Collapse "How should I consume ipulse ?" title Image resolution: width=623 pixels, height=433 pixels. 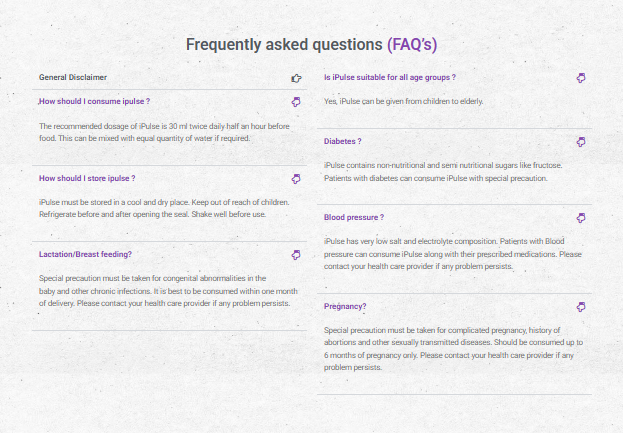pyautogui.click(x=94, y=102)
